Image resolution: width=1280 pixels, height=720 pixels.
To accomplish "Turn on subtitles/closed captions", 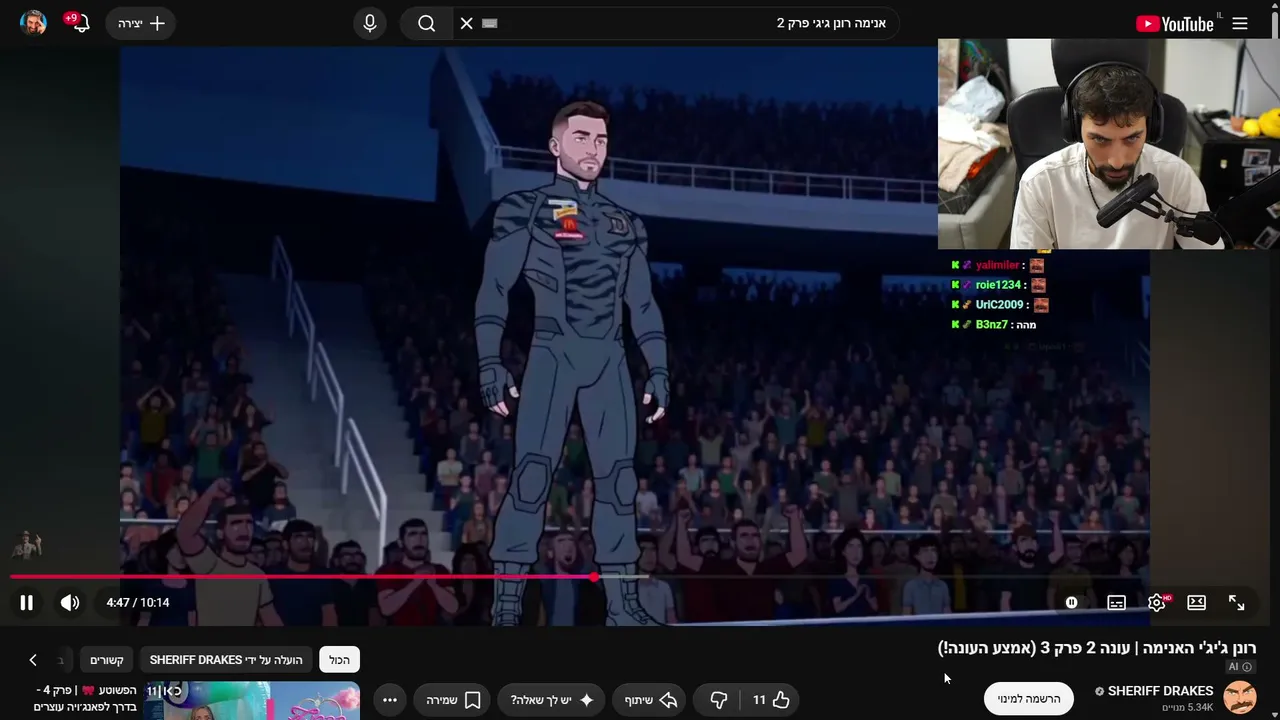I will [1116, 602].
